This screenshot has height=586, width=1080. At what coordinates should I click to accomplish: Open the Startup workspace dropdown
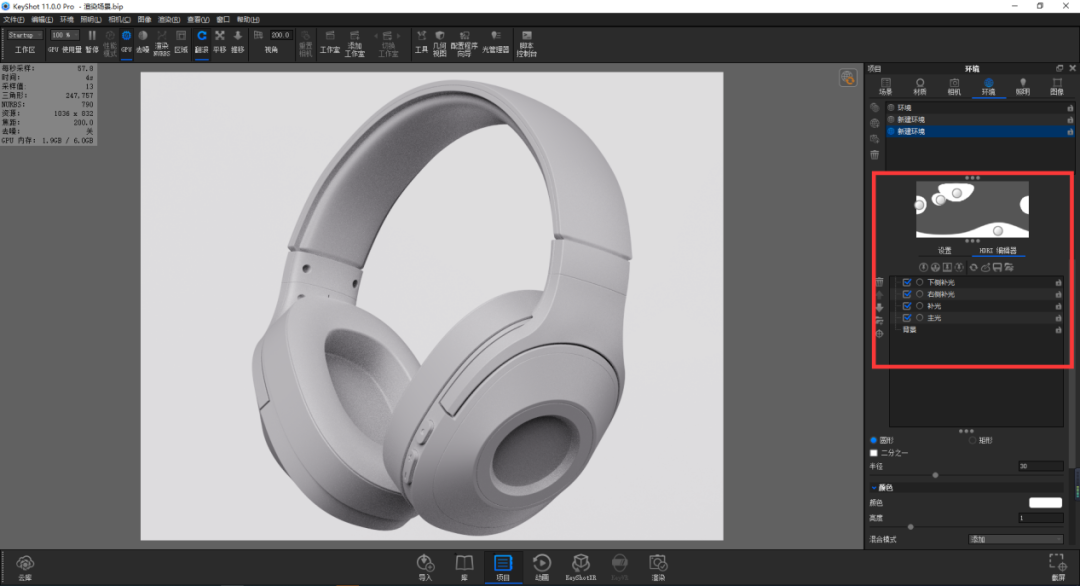[x=25, y=35]
